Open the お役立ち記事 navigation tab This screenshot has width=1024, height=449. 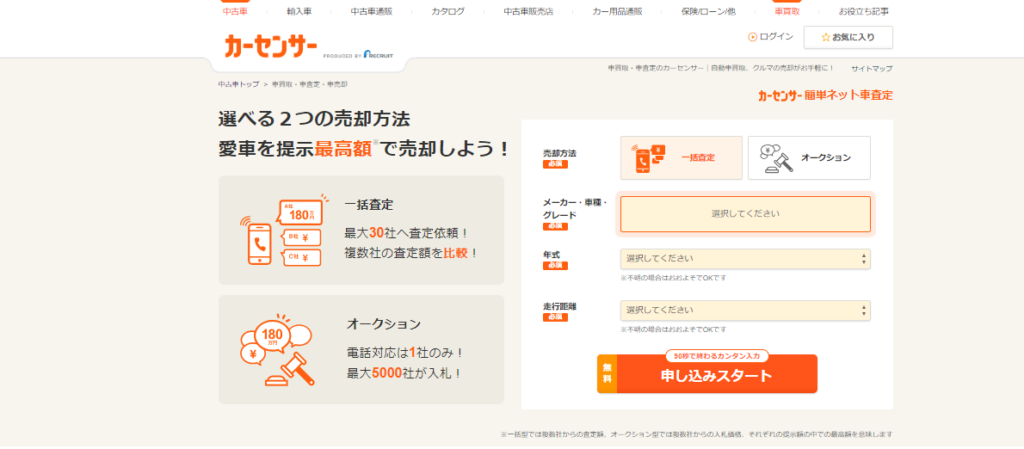click(863, 11)
